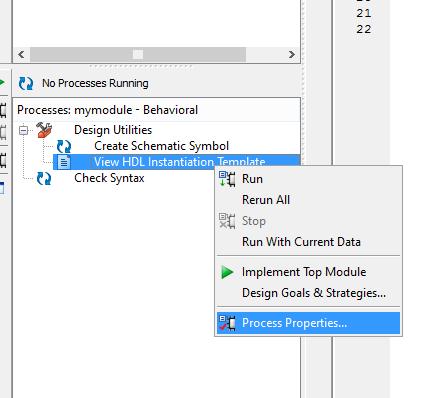Select the Create Schematic Symbol process
The height and width of the screenshot is (398, 430).
click(x=161, y=146)
